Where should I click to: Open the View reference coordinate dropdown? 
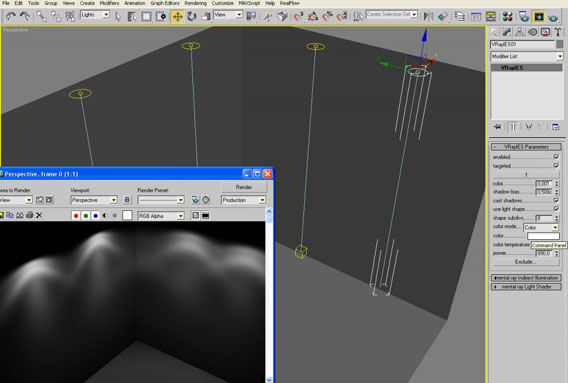(228, 14)
